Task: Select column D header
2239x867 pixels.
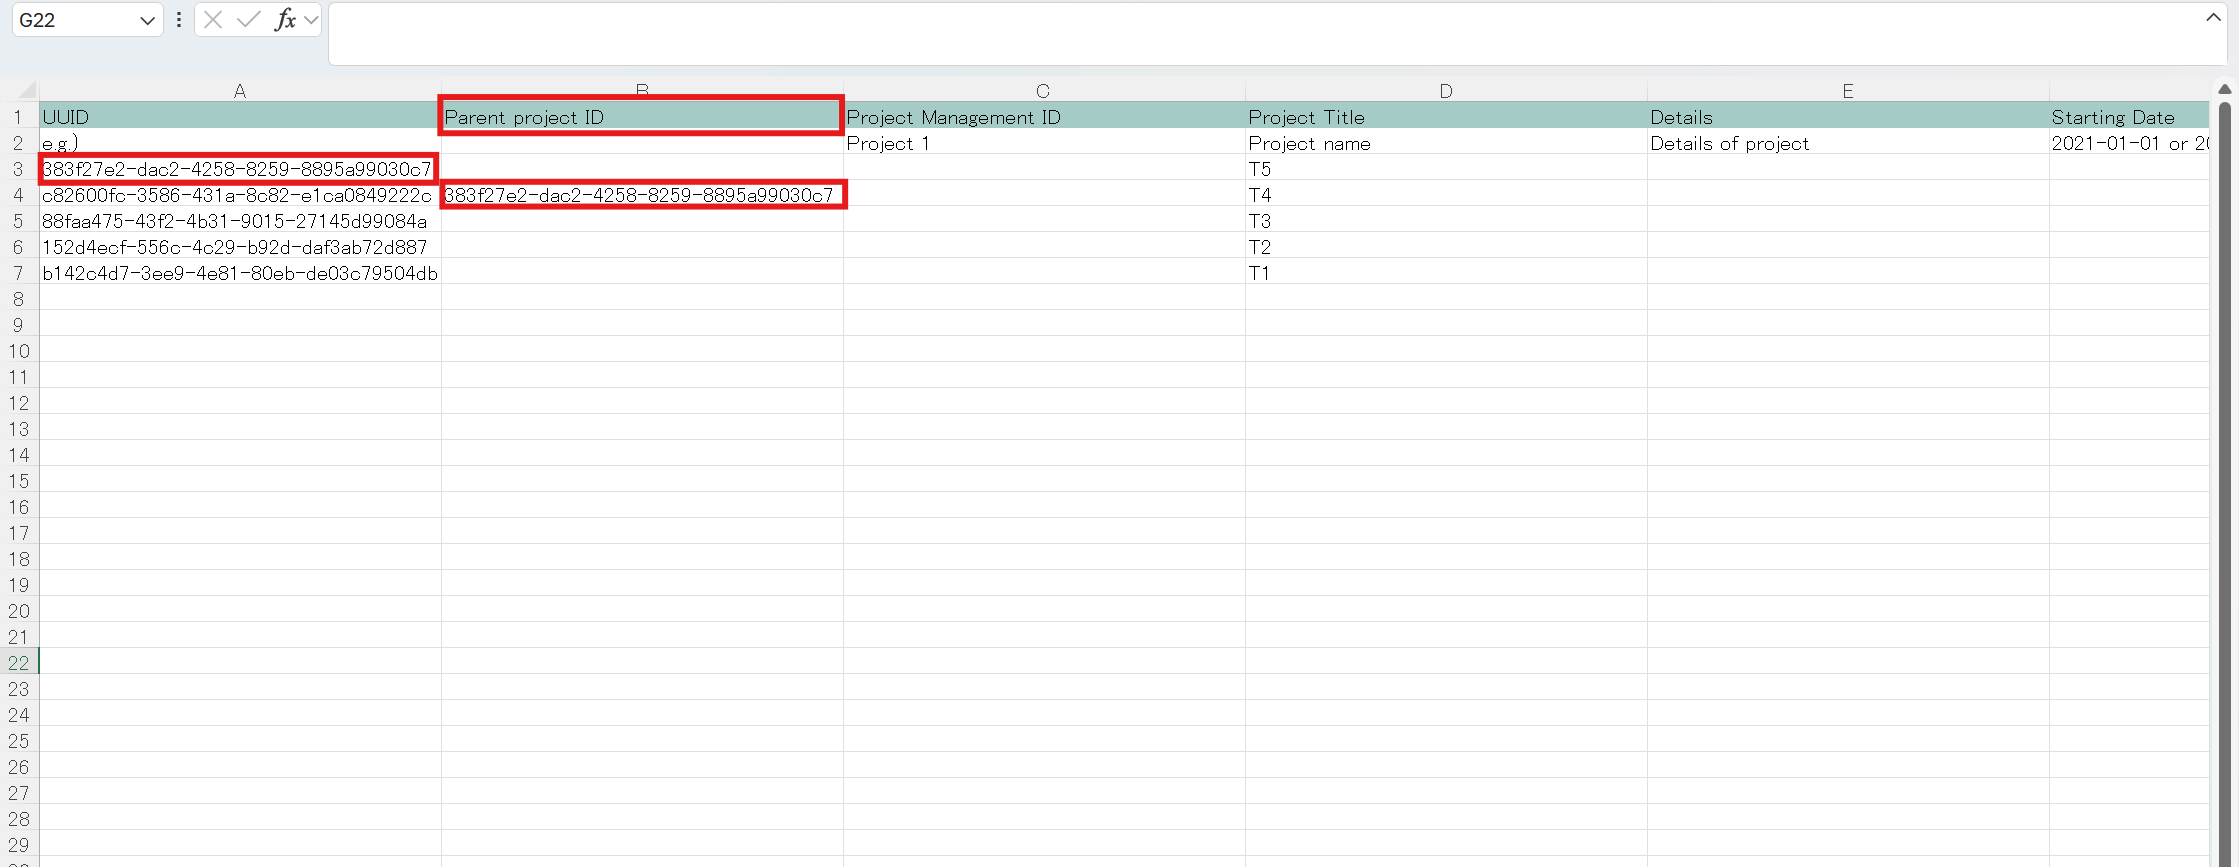Action: (x=1445, y=91)
